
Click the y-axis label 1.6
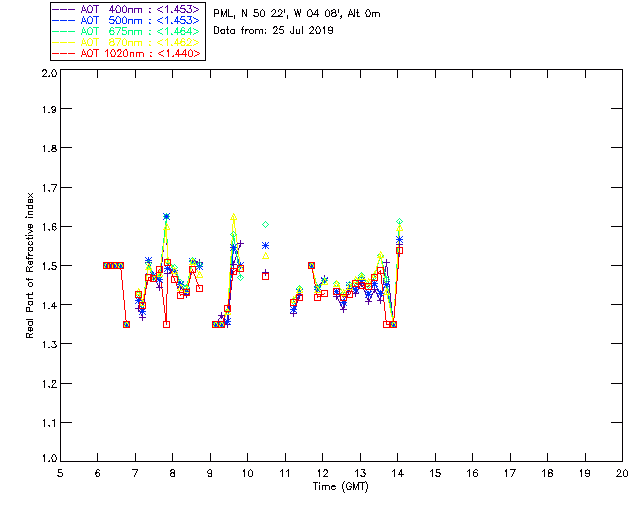tap(49, 227)
